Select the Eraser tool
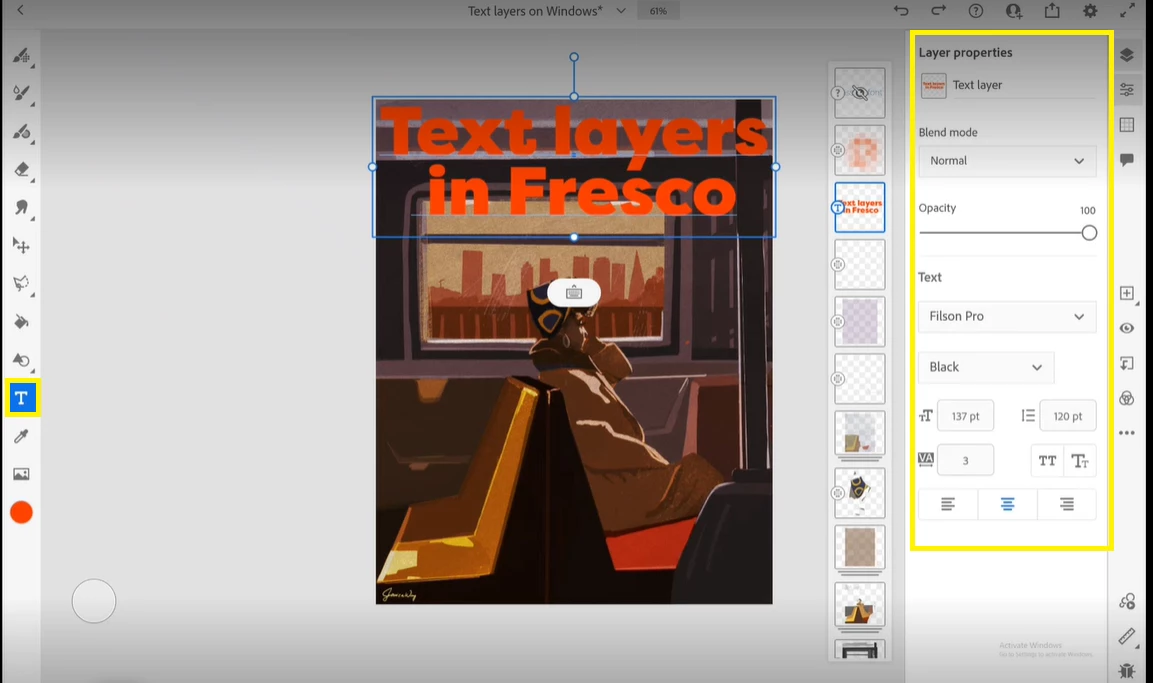Screen dimensions: 1153x683 tap(21, 170)
